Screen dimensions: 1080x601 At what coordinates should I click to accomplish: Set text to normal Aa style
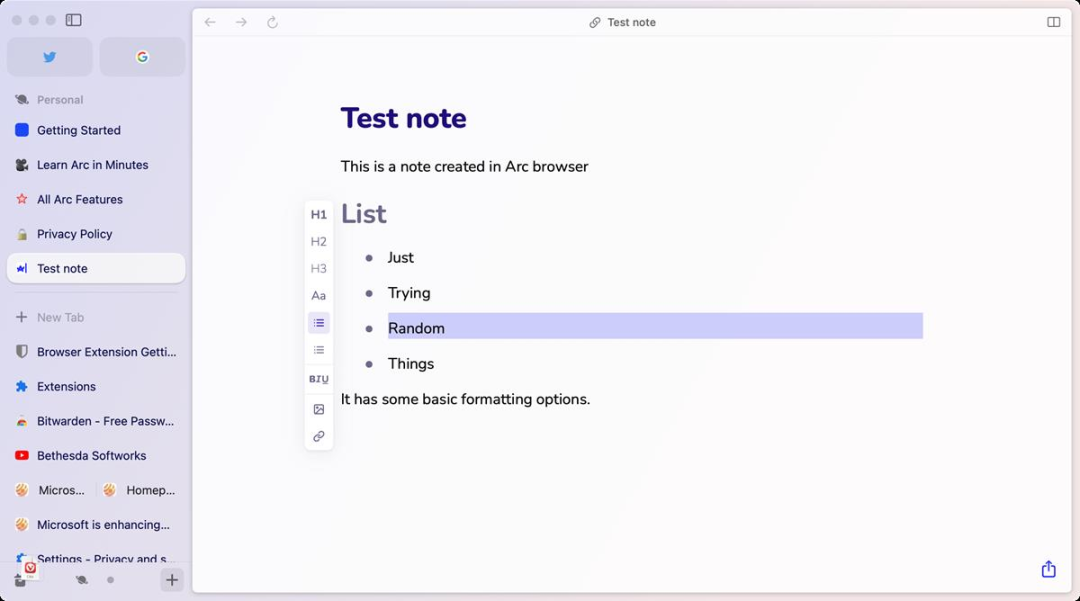pyautogui.click(x=318, y=295)
